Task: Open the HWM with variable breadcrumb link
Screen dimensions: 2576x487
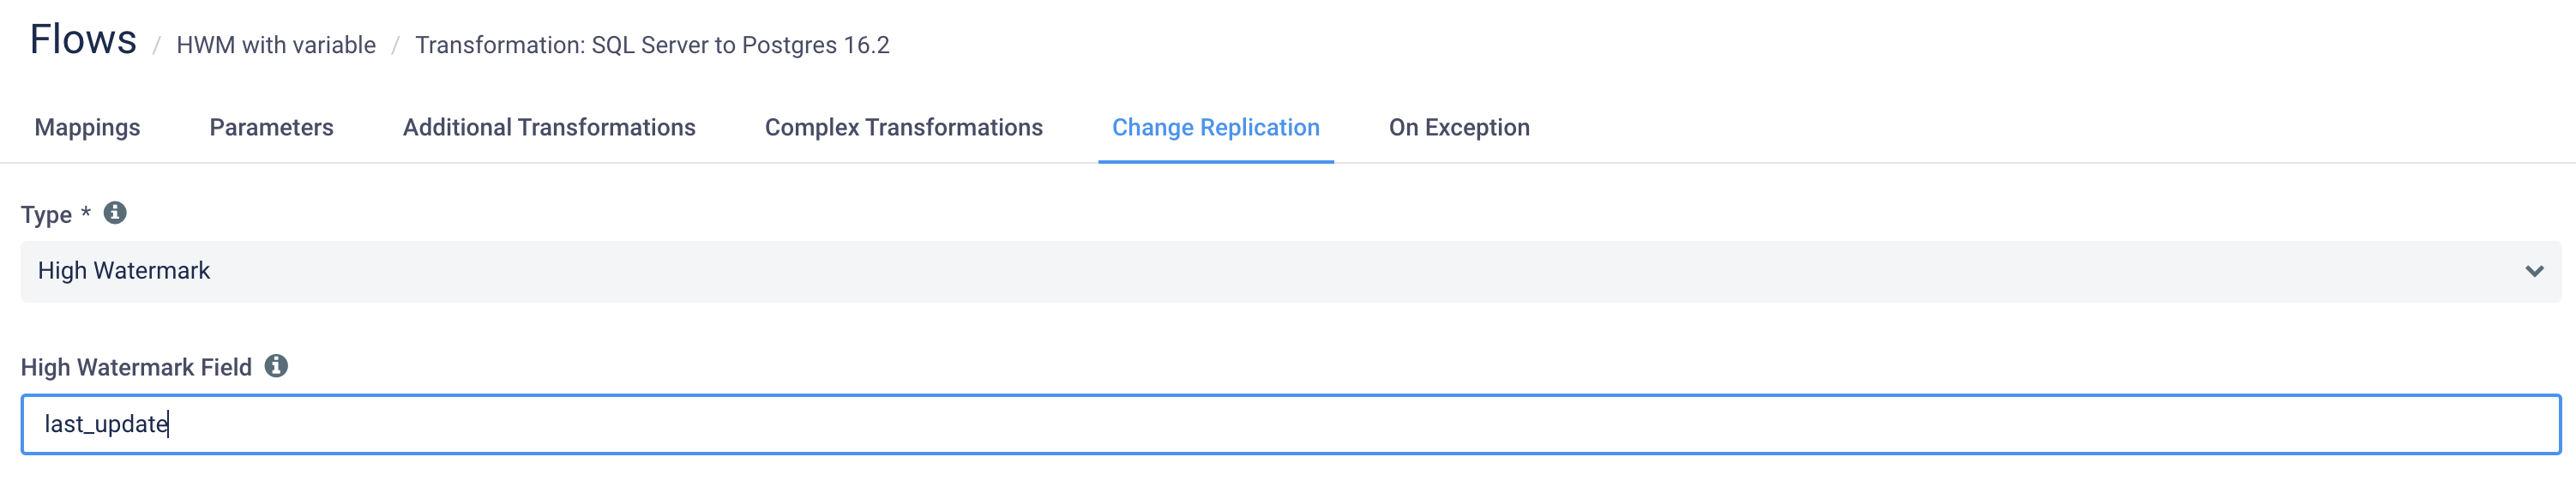Action: point(276,45)
